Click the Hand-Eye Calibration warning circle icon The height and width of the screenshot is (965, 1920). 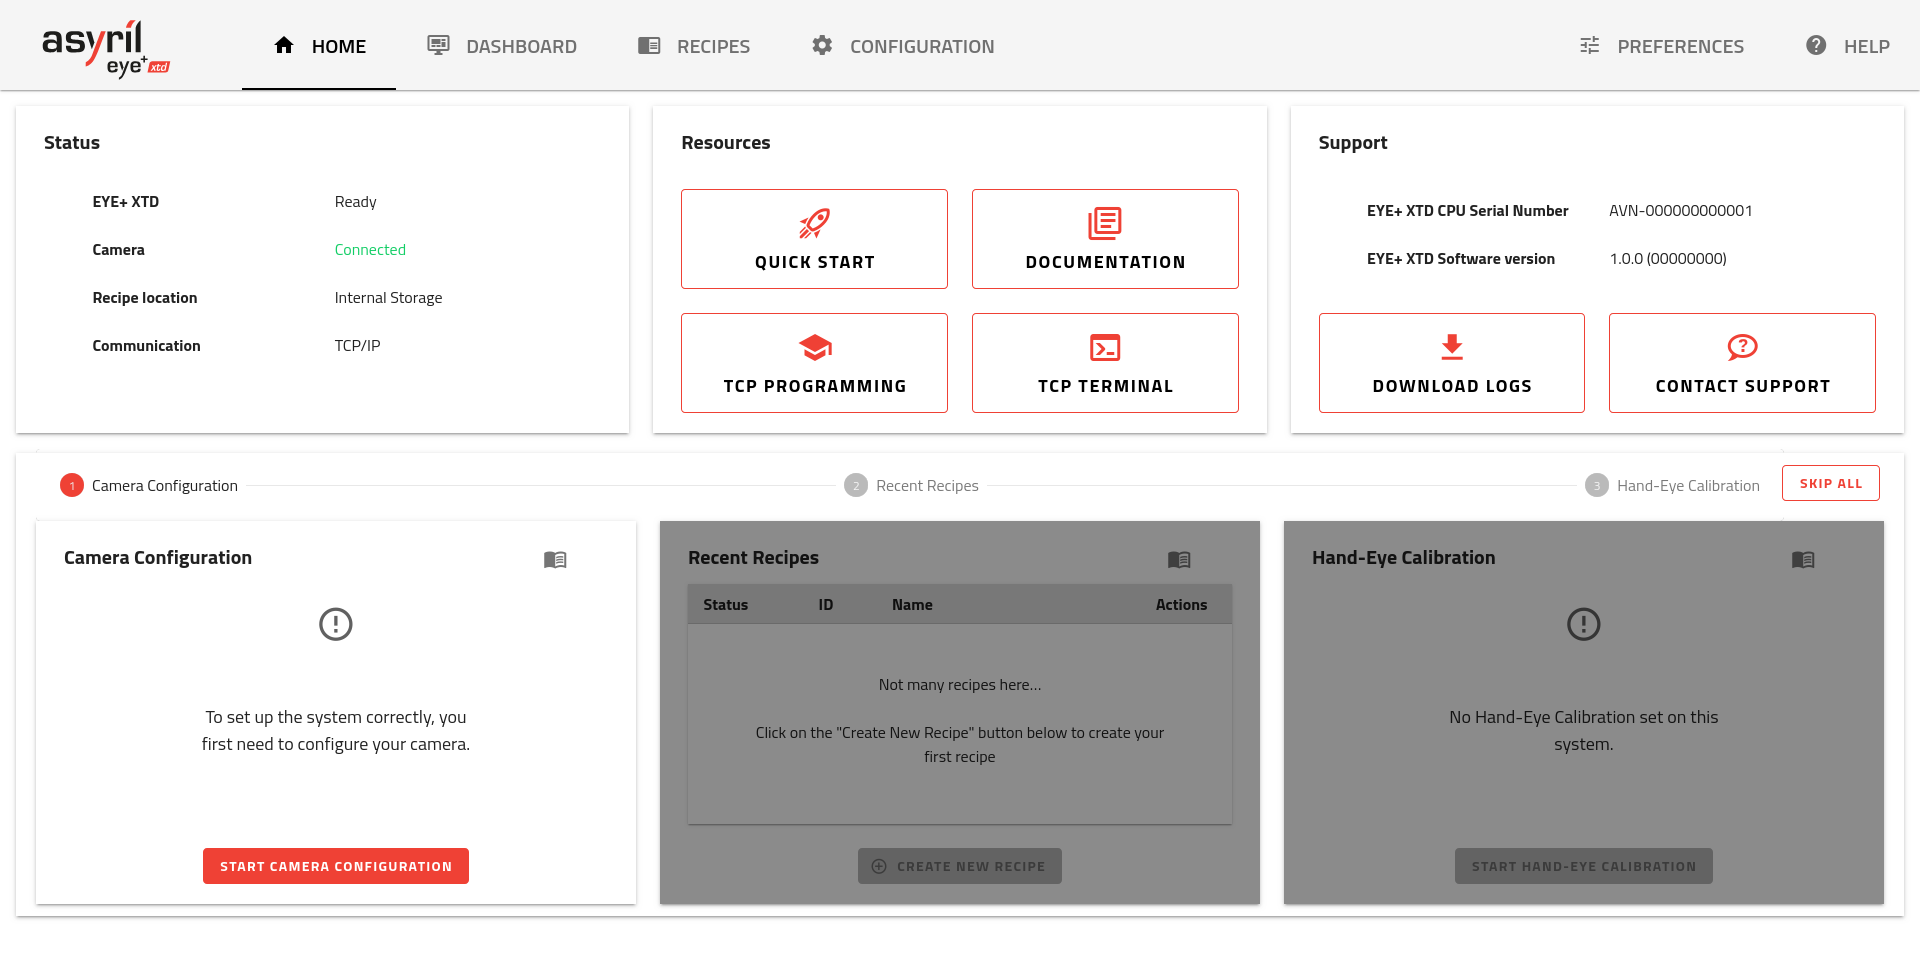click(1584, 624)
